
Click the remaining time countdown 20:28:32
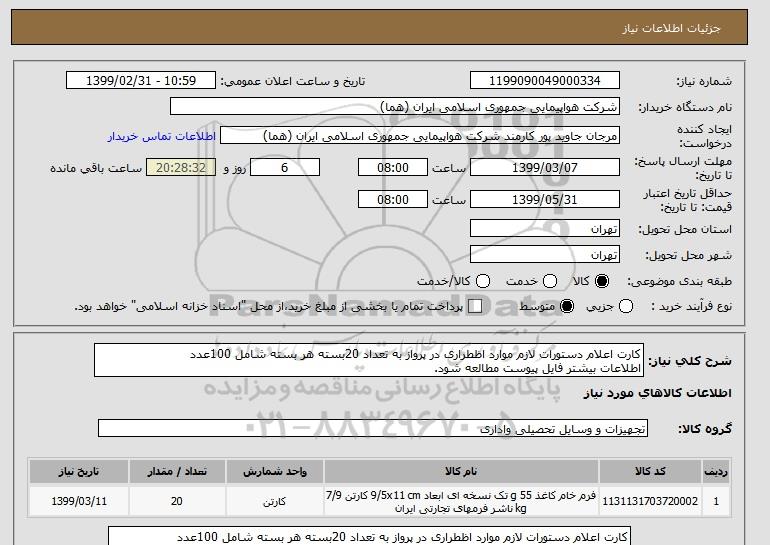pos(181,167)
